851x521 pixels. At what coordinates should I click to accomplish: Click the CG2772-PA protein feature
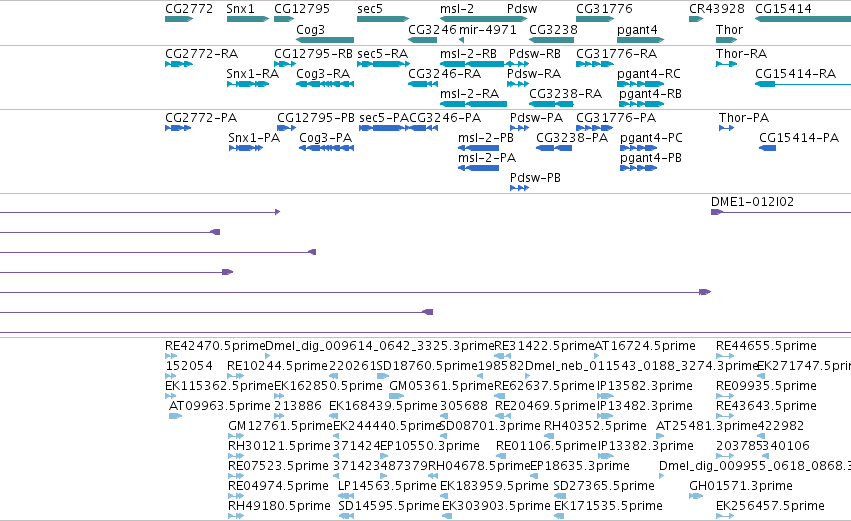coord(178,128)
